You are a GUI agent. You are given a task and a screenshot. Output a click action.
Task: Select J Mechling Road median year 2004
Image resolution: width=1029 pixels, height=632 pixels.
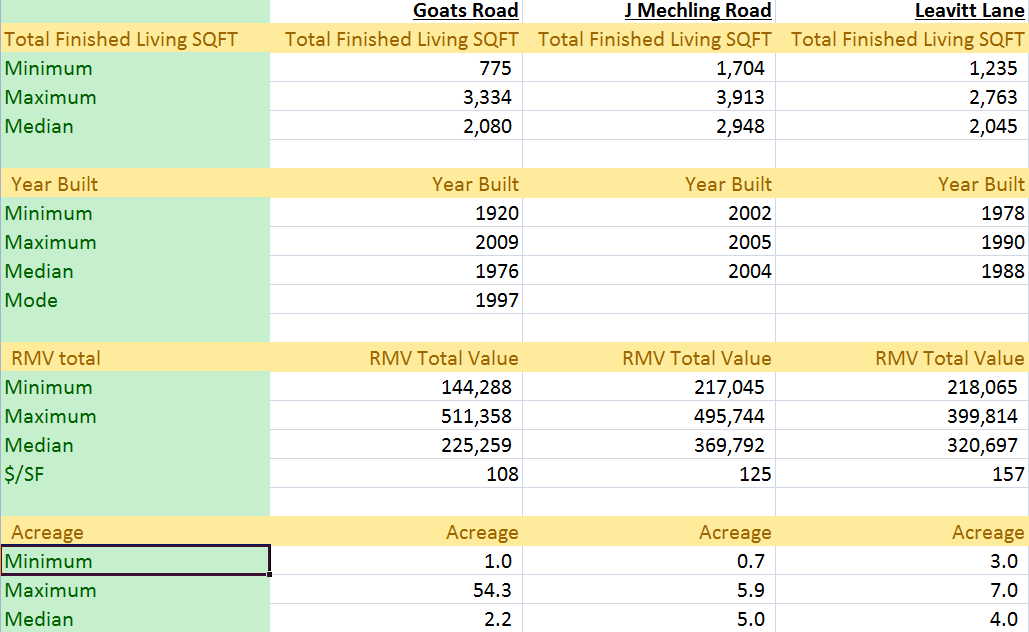pyautogui.click(x=750, y=272)
